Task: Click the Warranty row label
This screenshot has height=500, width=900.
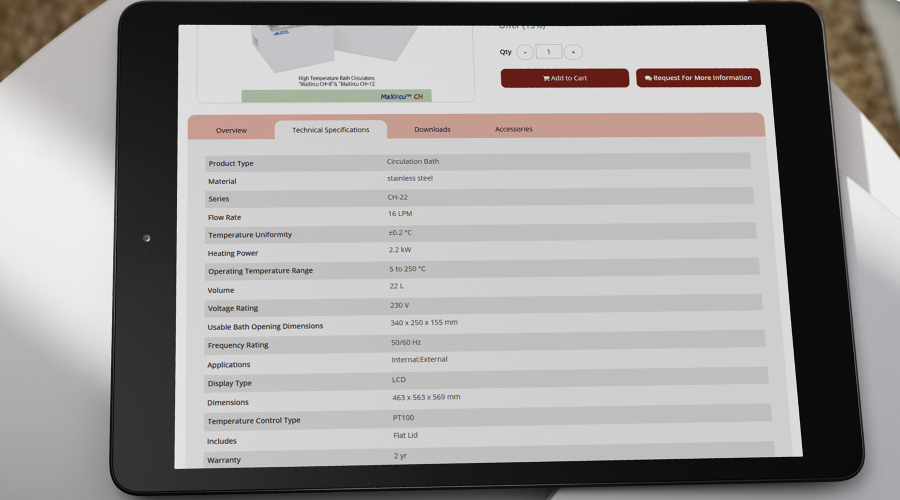Action: [224, 460]
